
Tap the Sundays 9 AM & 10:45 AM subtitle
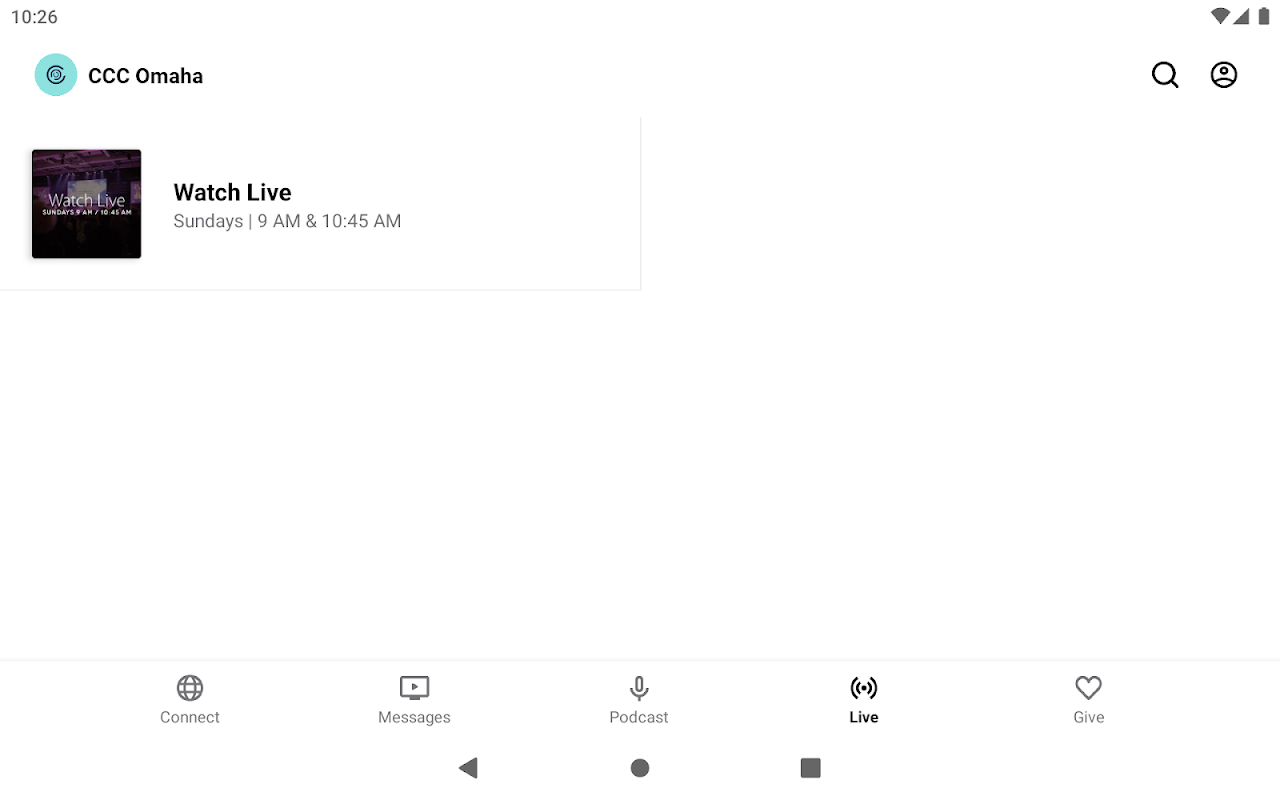click(287, 221)
